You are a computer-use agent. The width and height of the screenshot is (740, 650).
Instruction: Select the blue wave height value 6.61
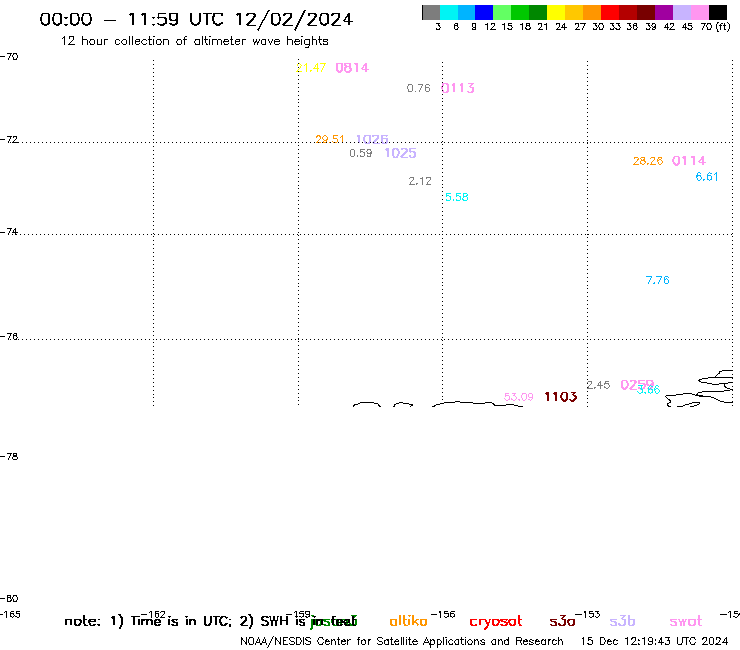(x=707, y=177)
